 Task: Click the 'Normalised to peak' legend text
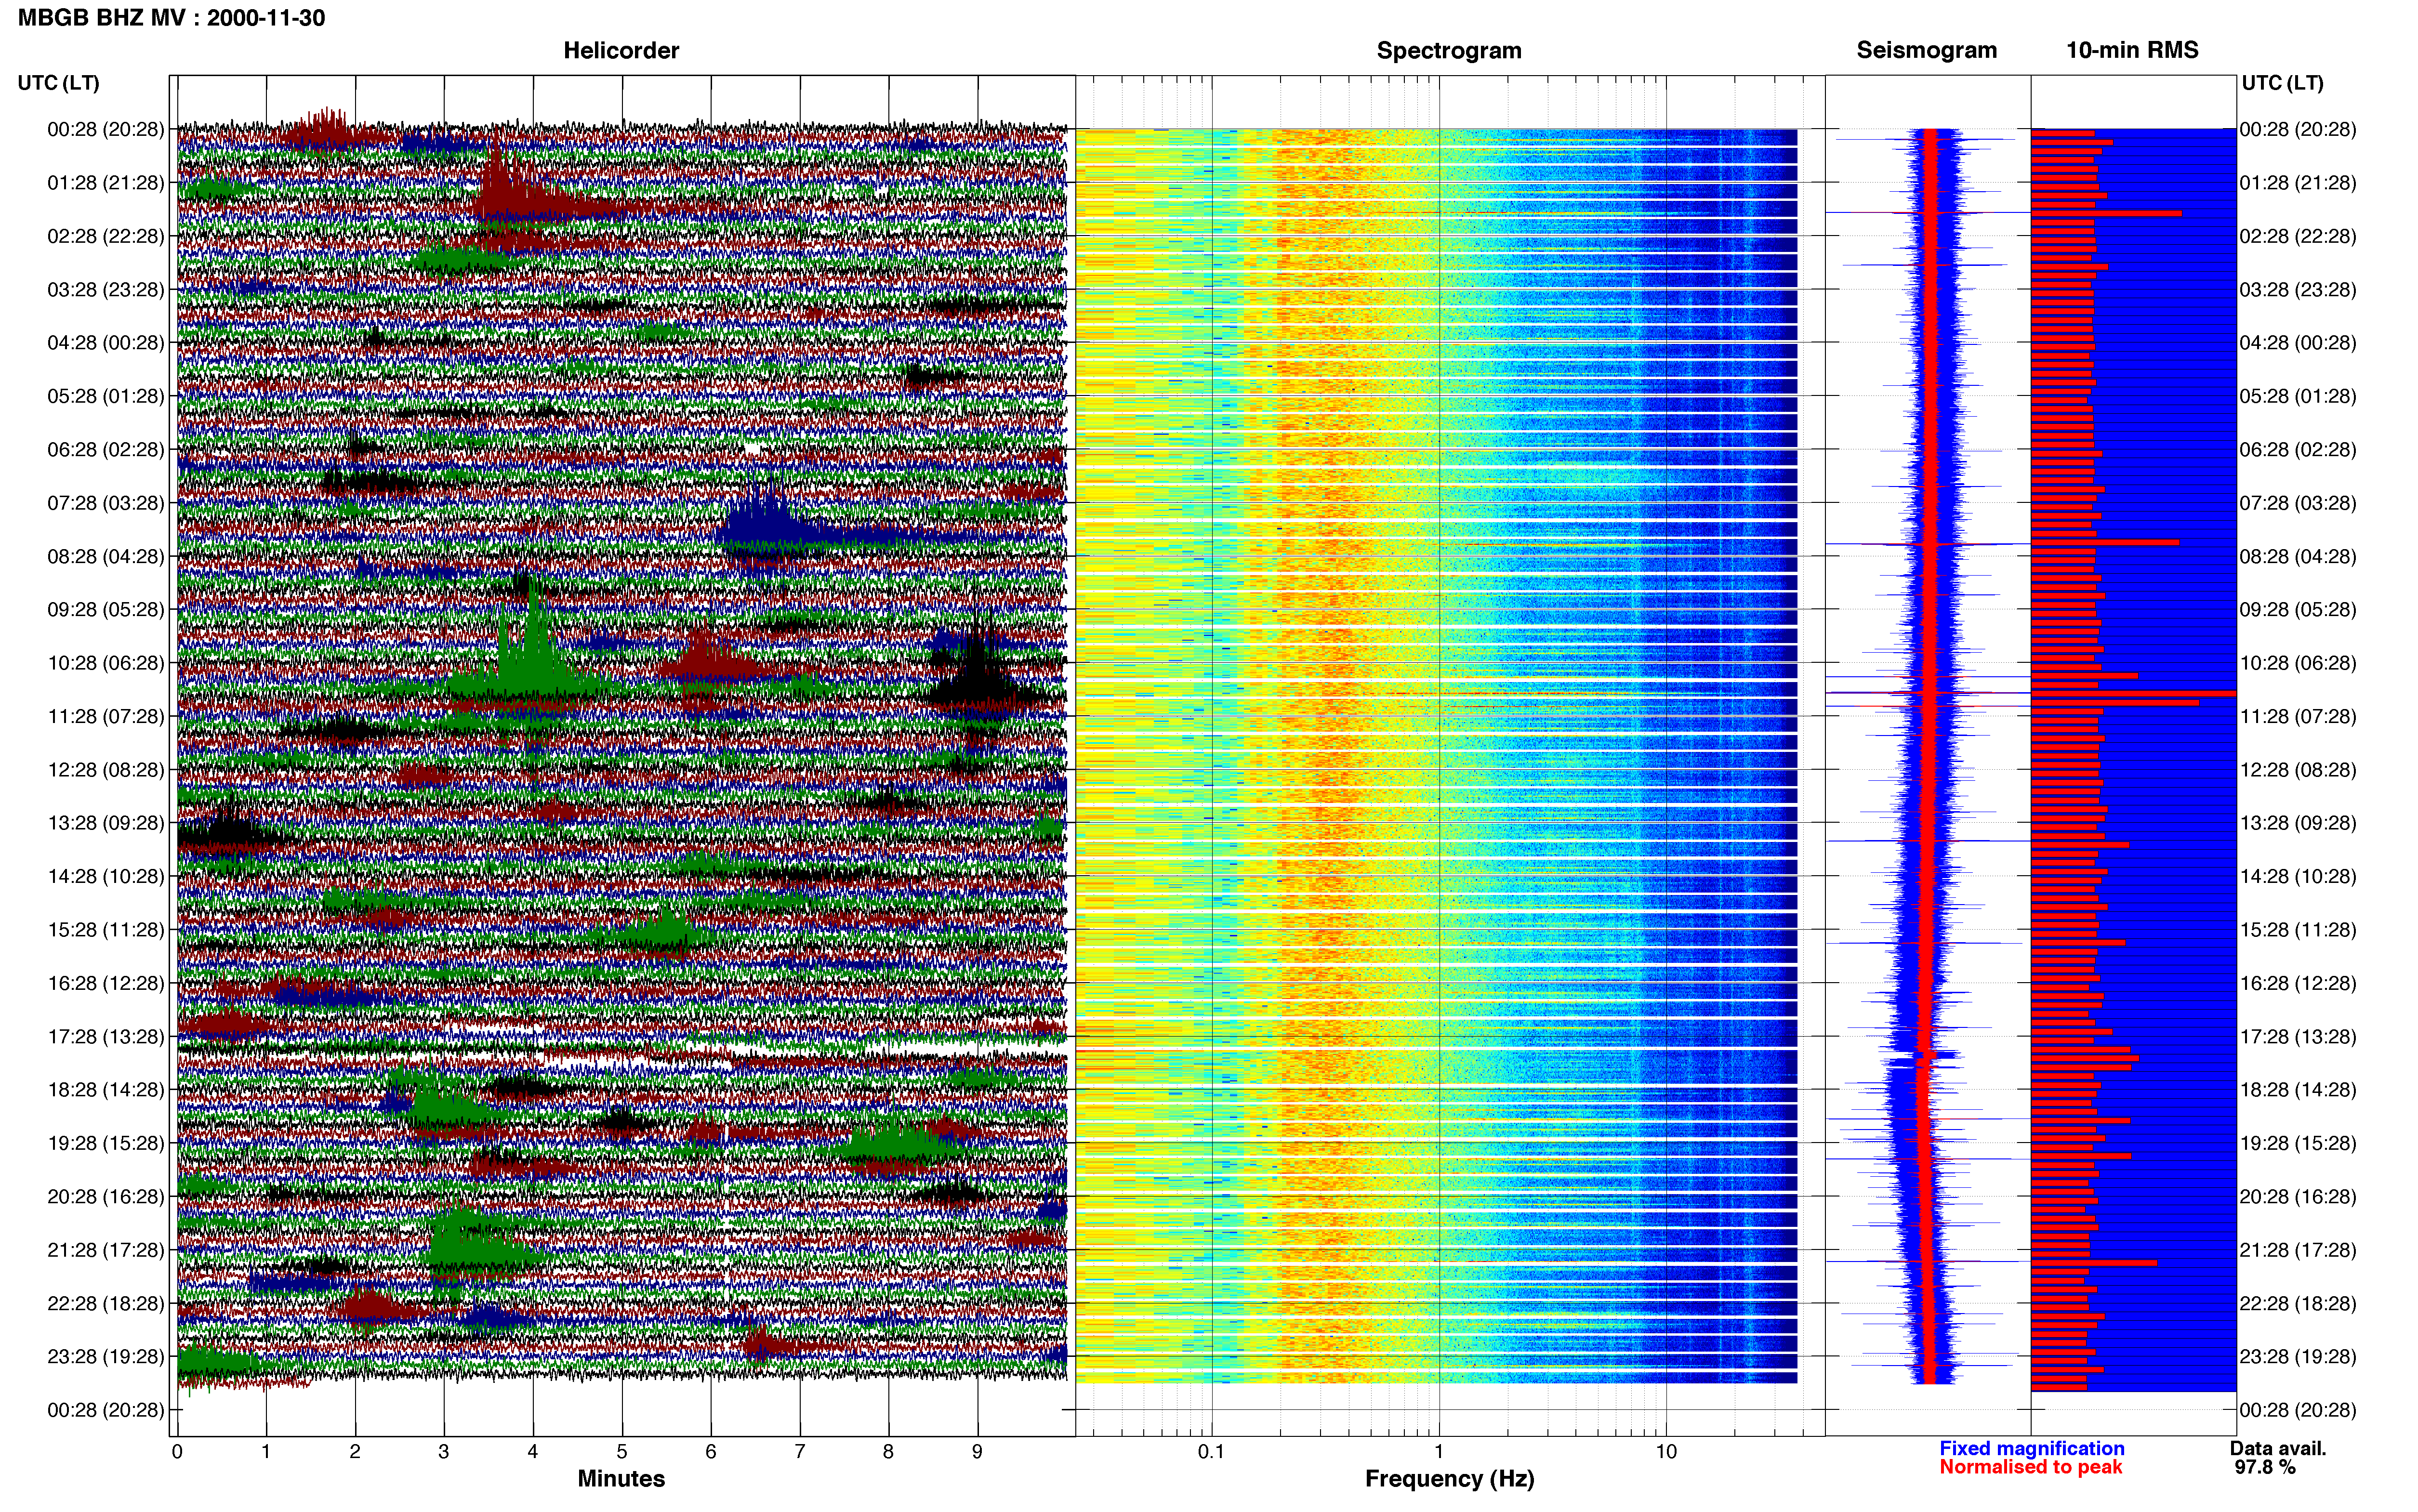point(2030,1467)
